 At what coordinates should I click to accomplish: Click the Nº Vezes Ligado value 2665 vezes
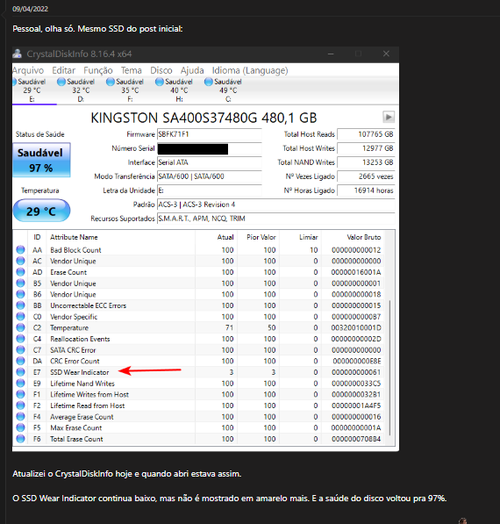tap(366, 176)
